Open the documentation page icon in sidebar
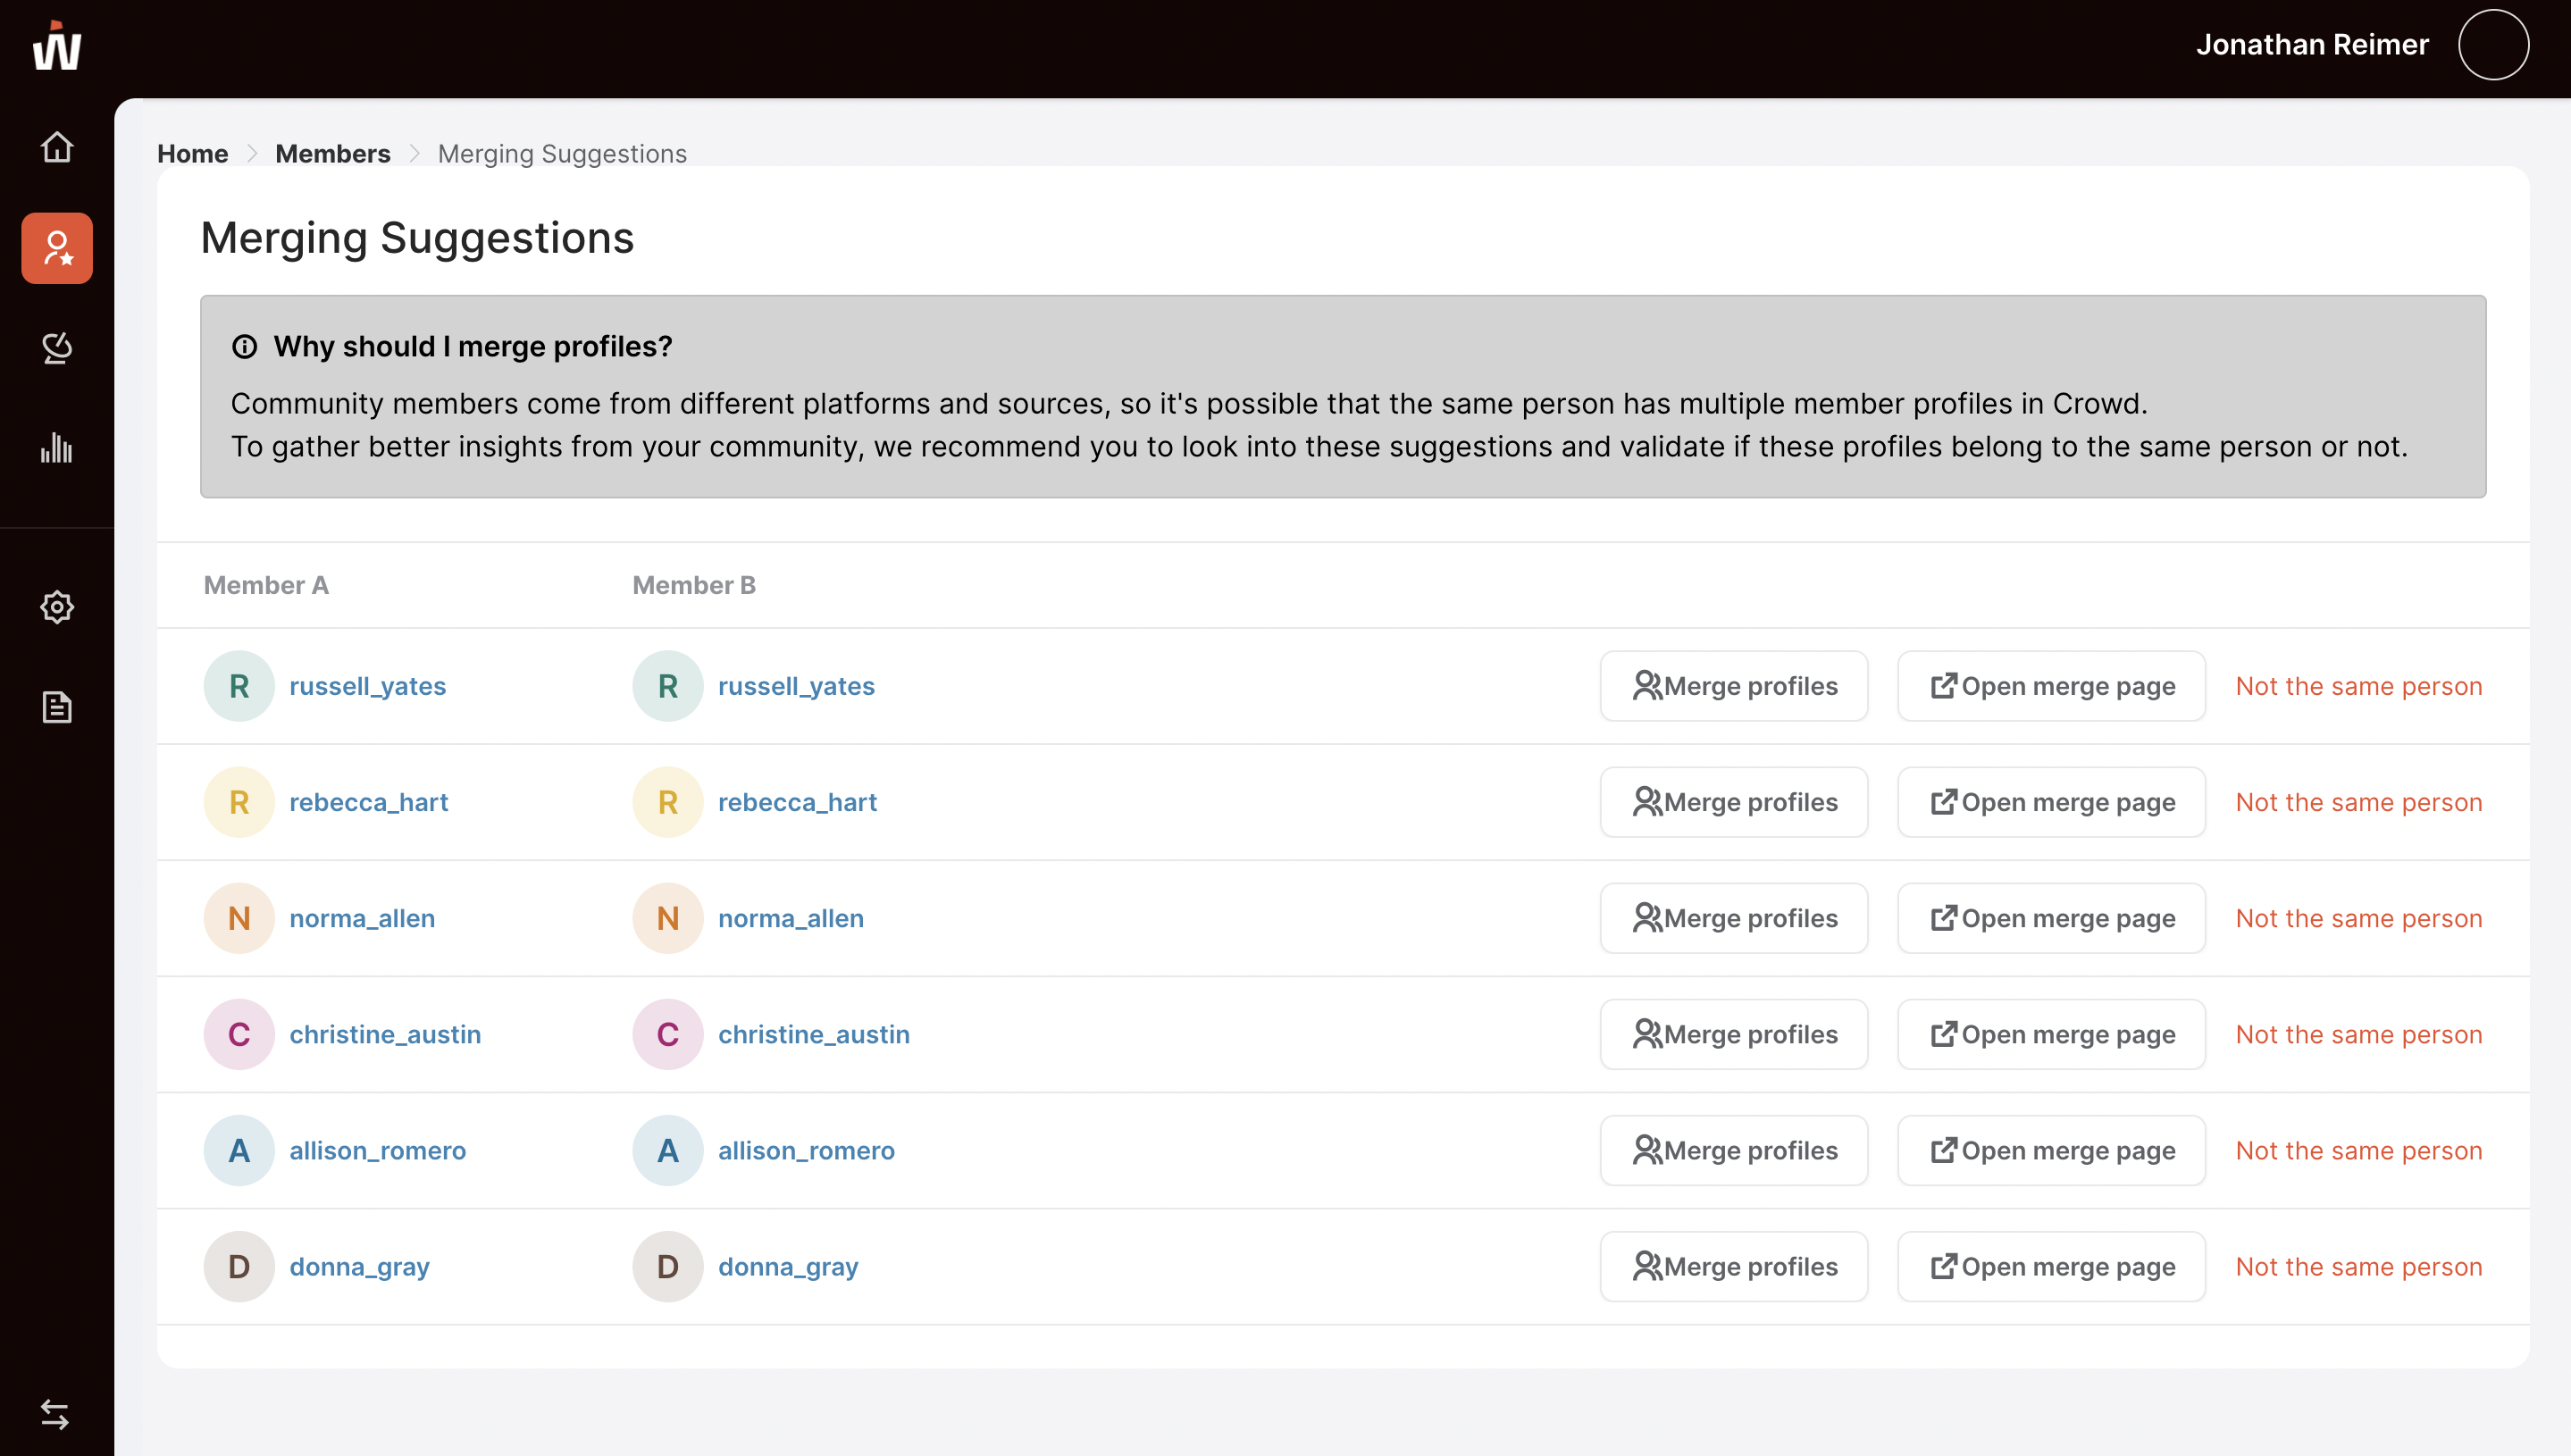Screen dimensions: 2571x1456 [x=57, y=707]
